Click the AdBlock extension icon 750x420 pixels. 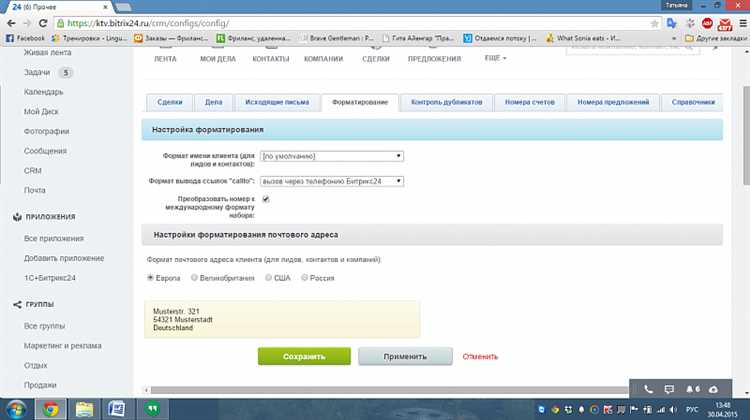point(707,23)
